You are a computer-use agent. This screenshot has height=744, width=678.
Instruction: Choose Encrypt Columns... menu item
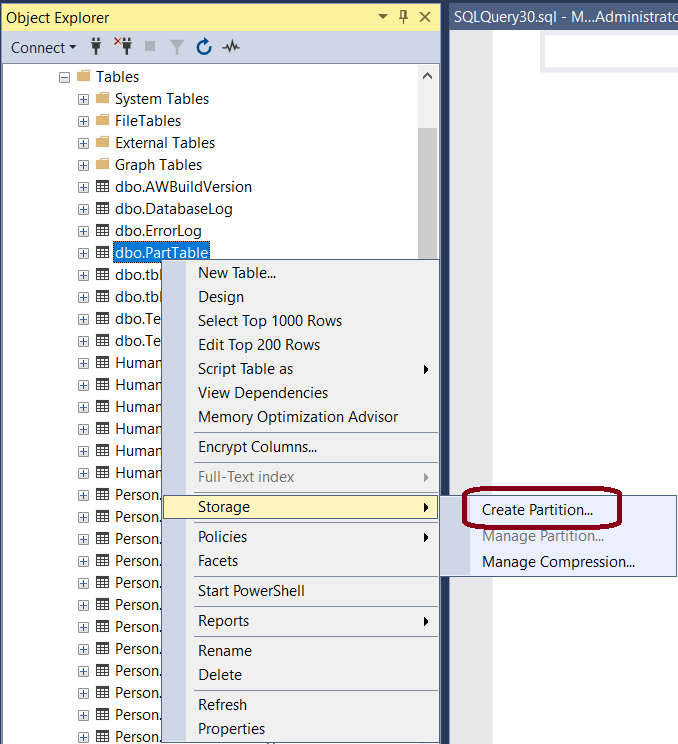(300, 447)
